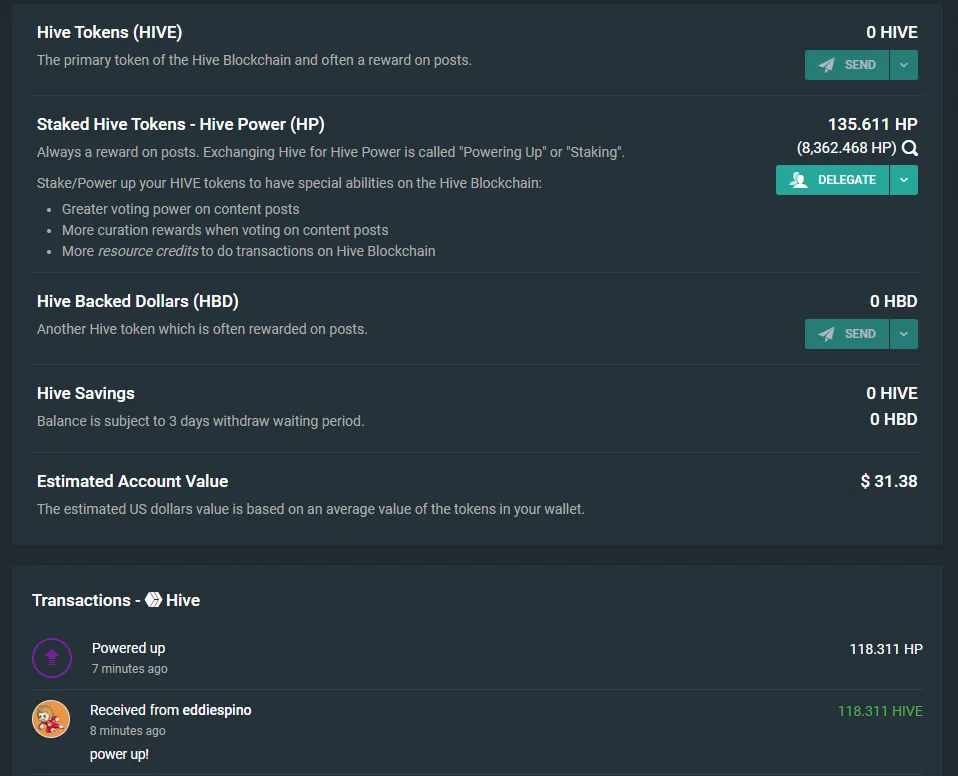Open dropdown next to HIVE SEND button
This screenshot has width=958, height=776.
(904, 65)
